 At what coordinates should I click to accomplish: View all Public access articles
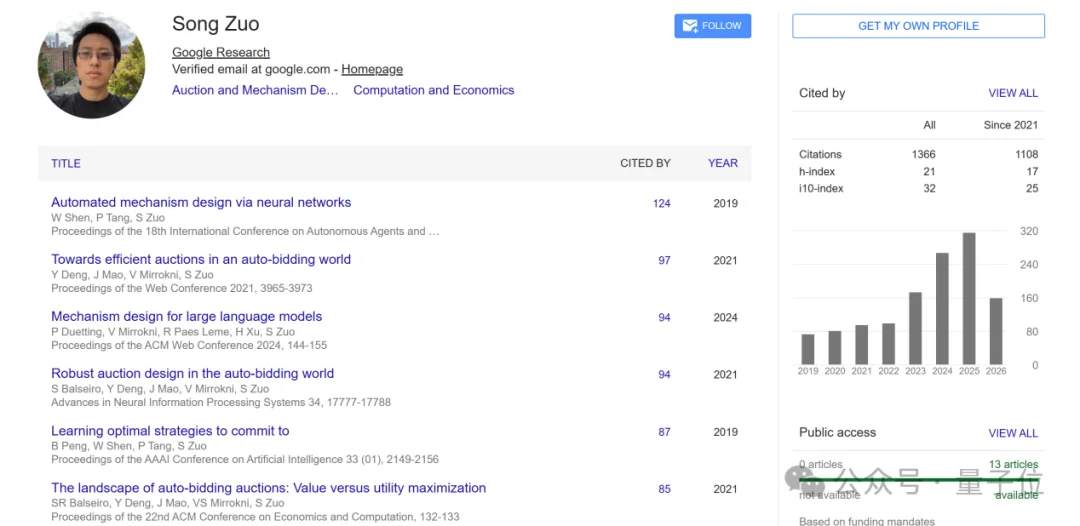click(1013, 433)
